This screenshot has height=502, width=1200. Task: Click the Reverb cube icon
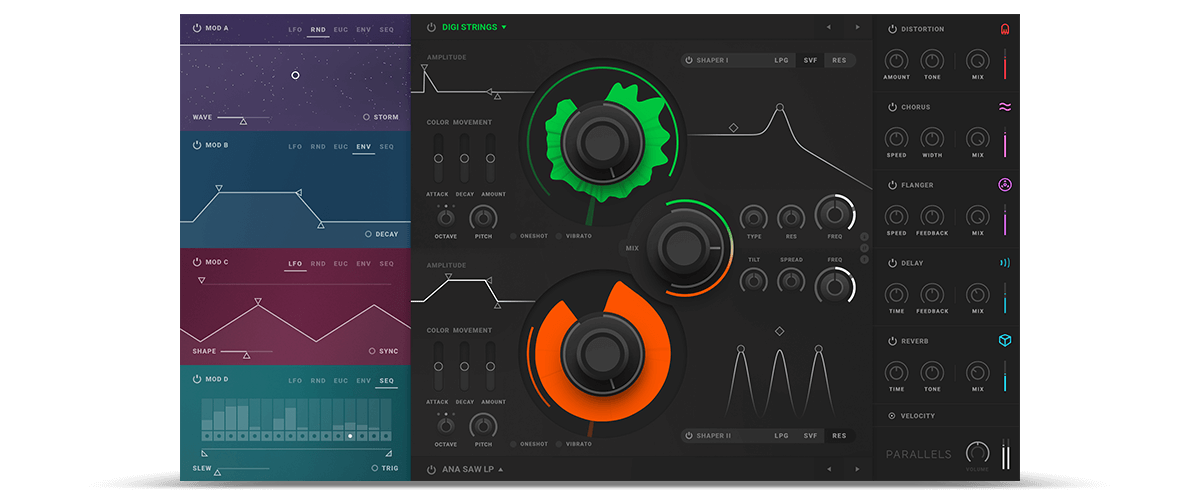pos(1004,341)
